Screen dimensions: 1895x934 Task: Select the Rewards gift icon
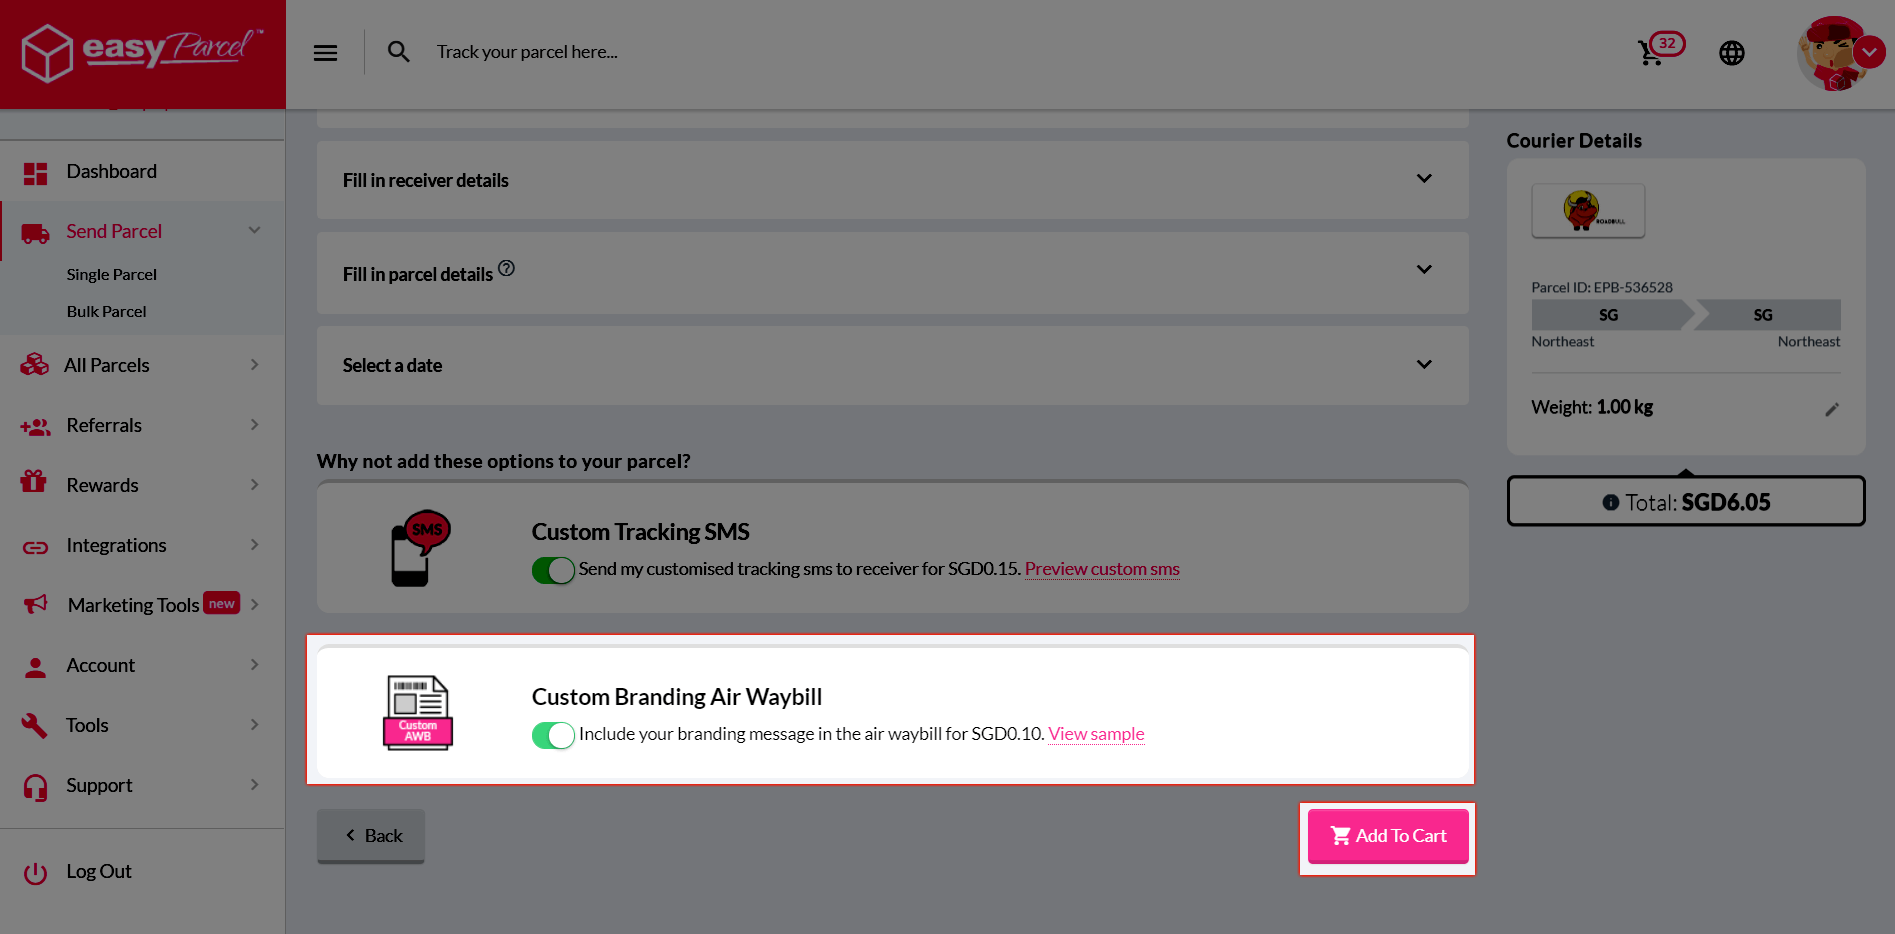coord(34,484)
